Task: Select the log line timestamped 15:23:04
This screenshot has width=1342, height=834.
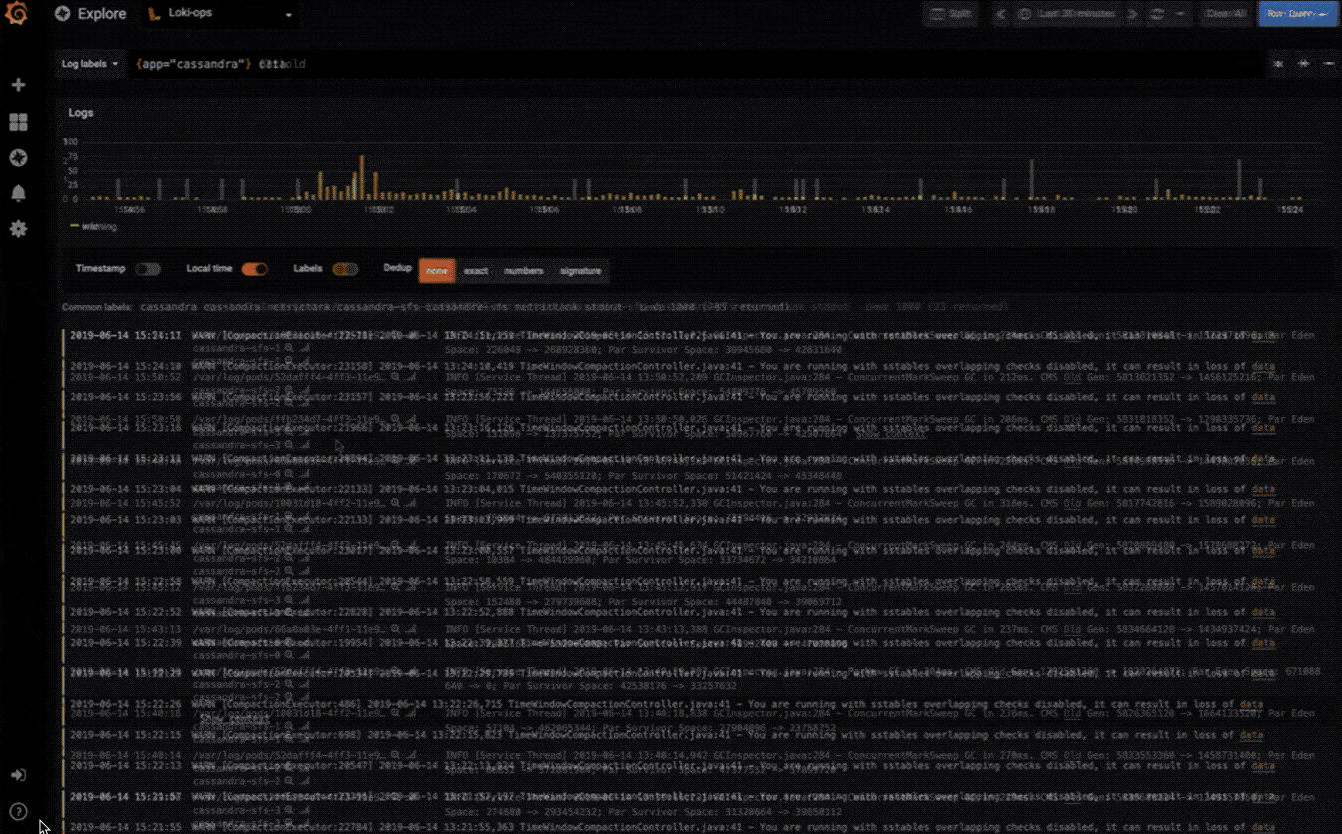Action: pos(670,489)
